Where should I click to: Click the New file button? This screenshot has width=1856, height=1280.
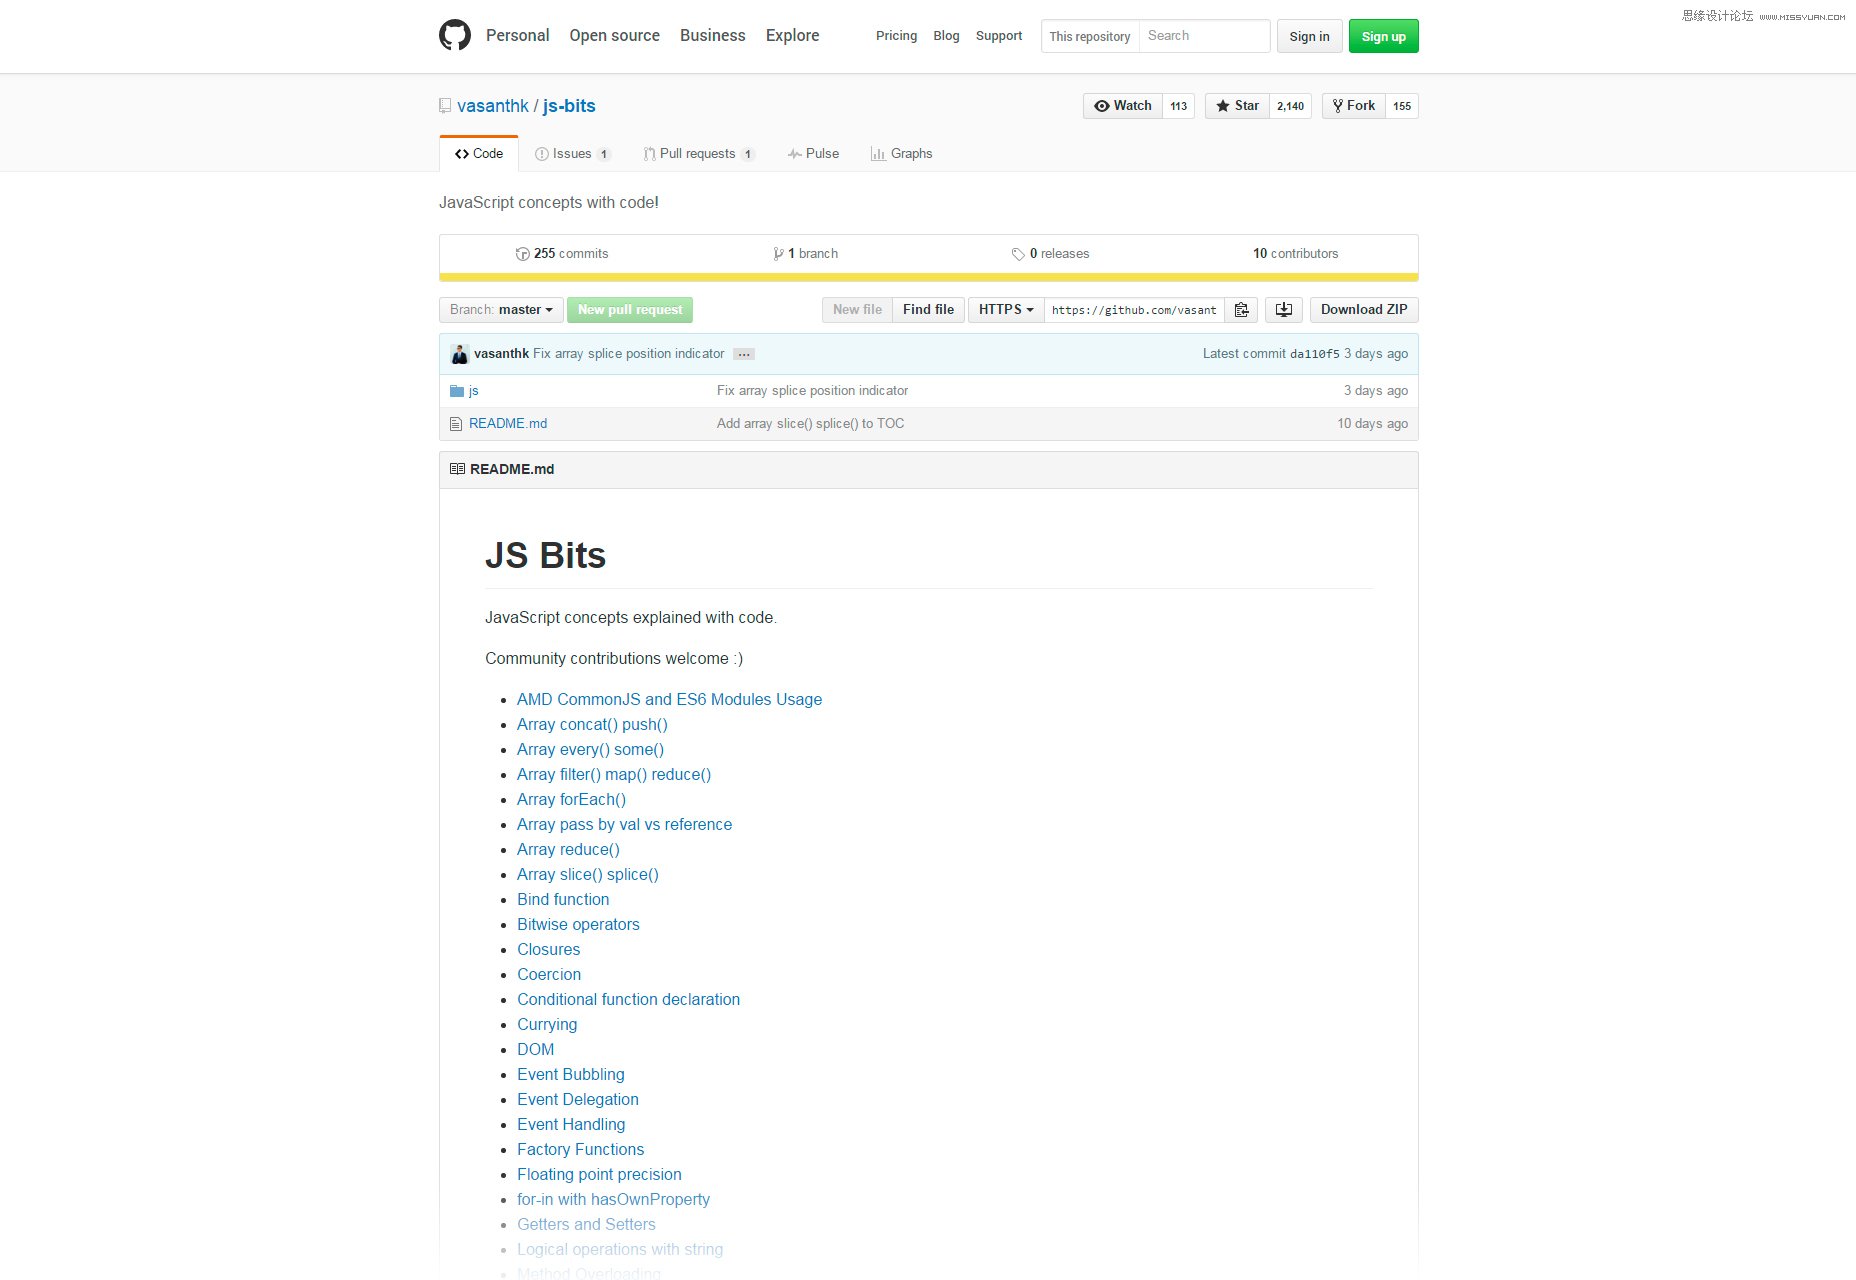858,310
